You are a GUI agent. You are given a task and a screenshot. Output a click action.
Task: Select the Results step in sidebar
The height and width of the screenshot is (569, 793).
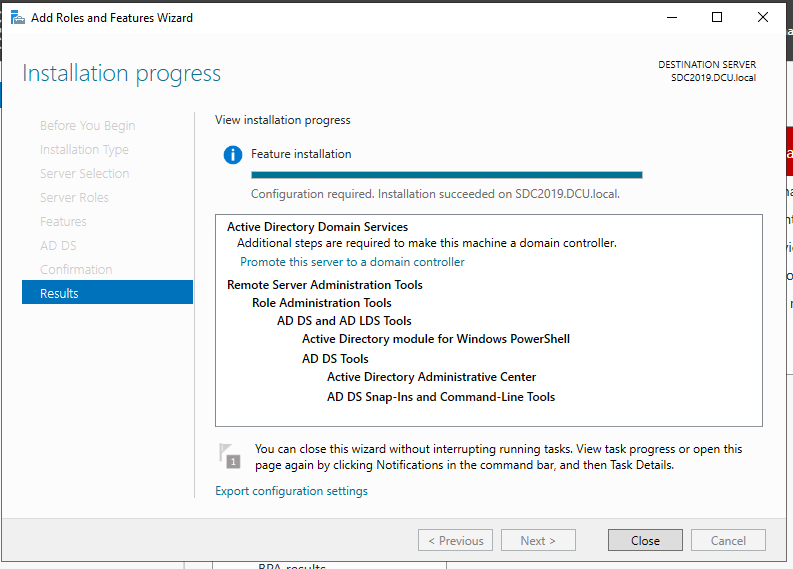(107, 293)
